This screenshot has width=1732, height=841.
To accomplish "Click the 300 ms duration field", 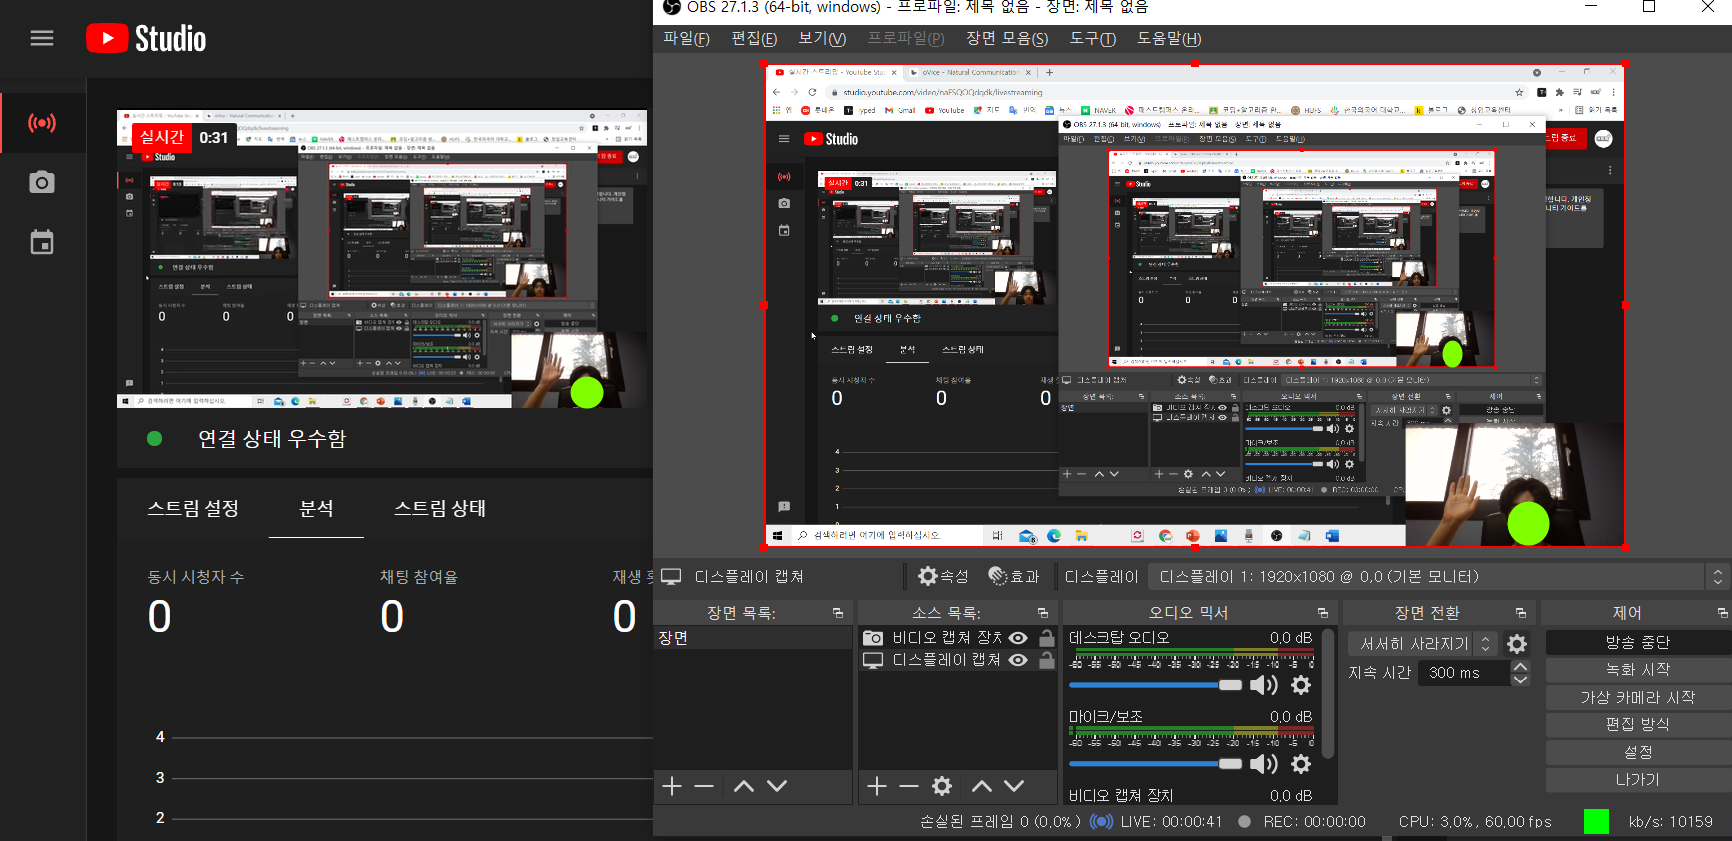I will coord(1464,673).
